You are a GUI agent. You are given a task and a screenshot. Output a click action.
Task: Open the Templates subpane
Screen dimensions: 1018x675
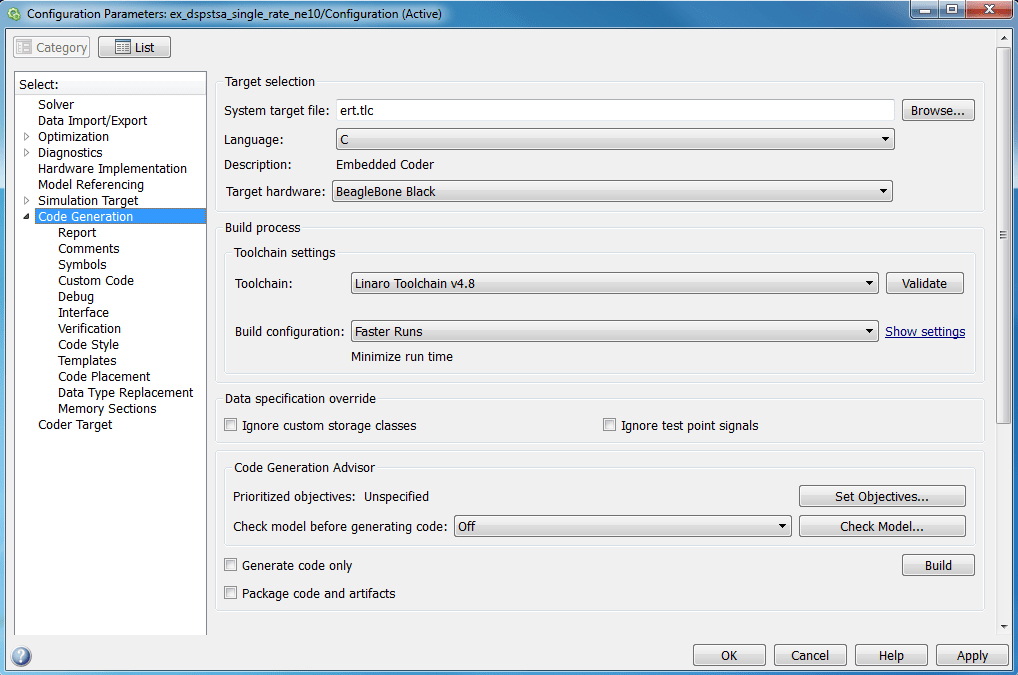point(87,361)
